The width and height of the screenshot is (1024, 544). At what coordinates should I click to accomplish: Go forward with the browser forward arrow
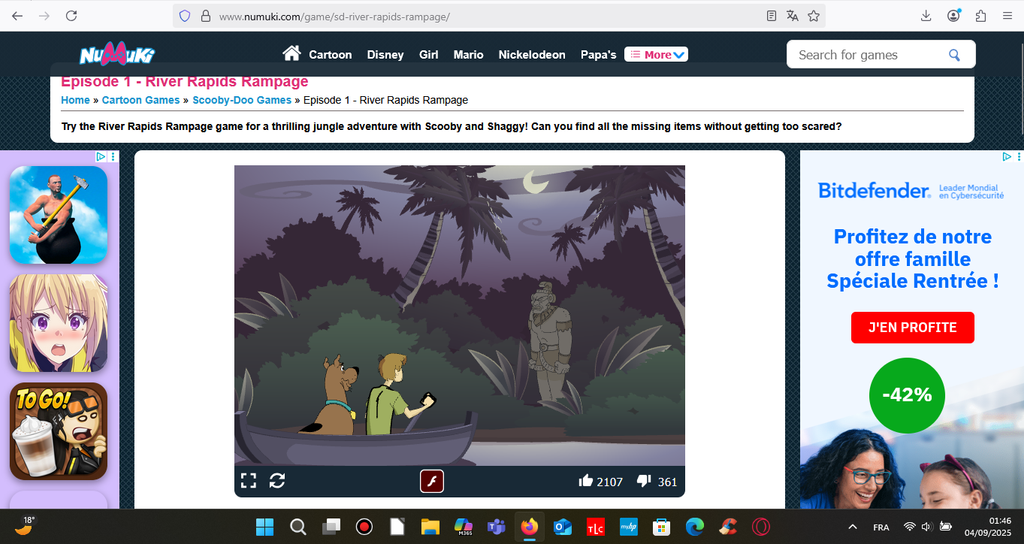pos(44,16)
